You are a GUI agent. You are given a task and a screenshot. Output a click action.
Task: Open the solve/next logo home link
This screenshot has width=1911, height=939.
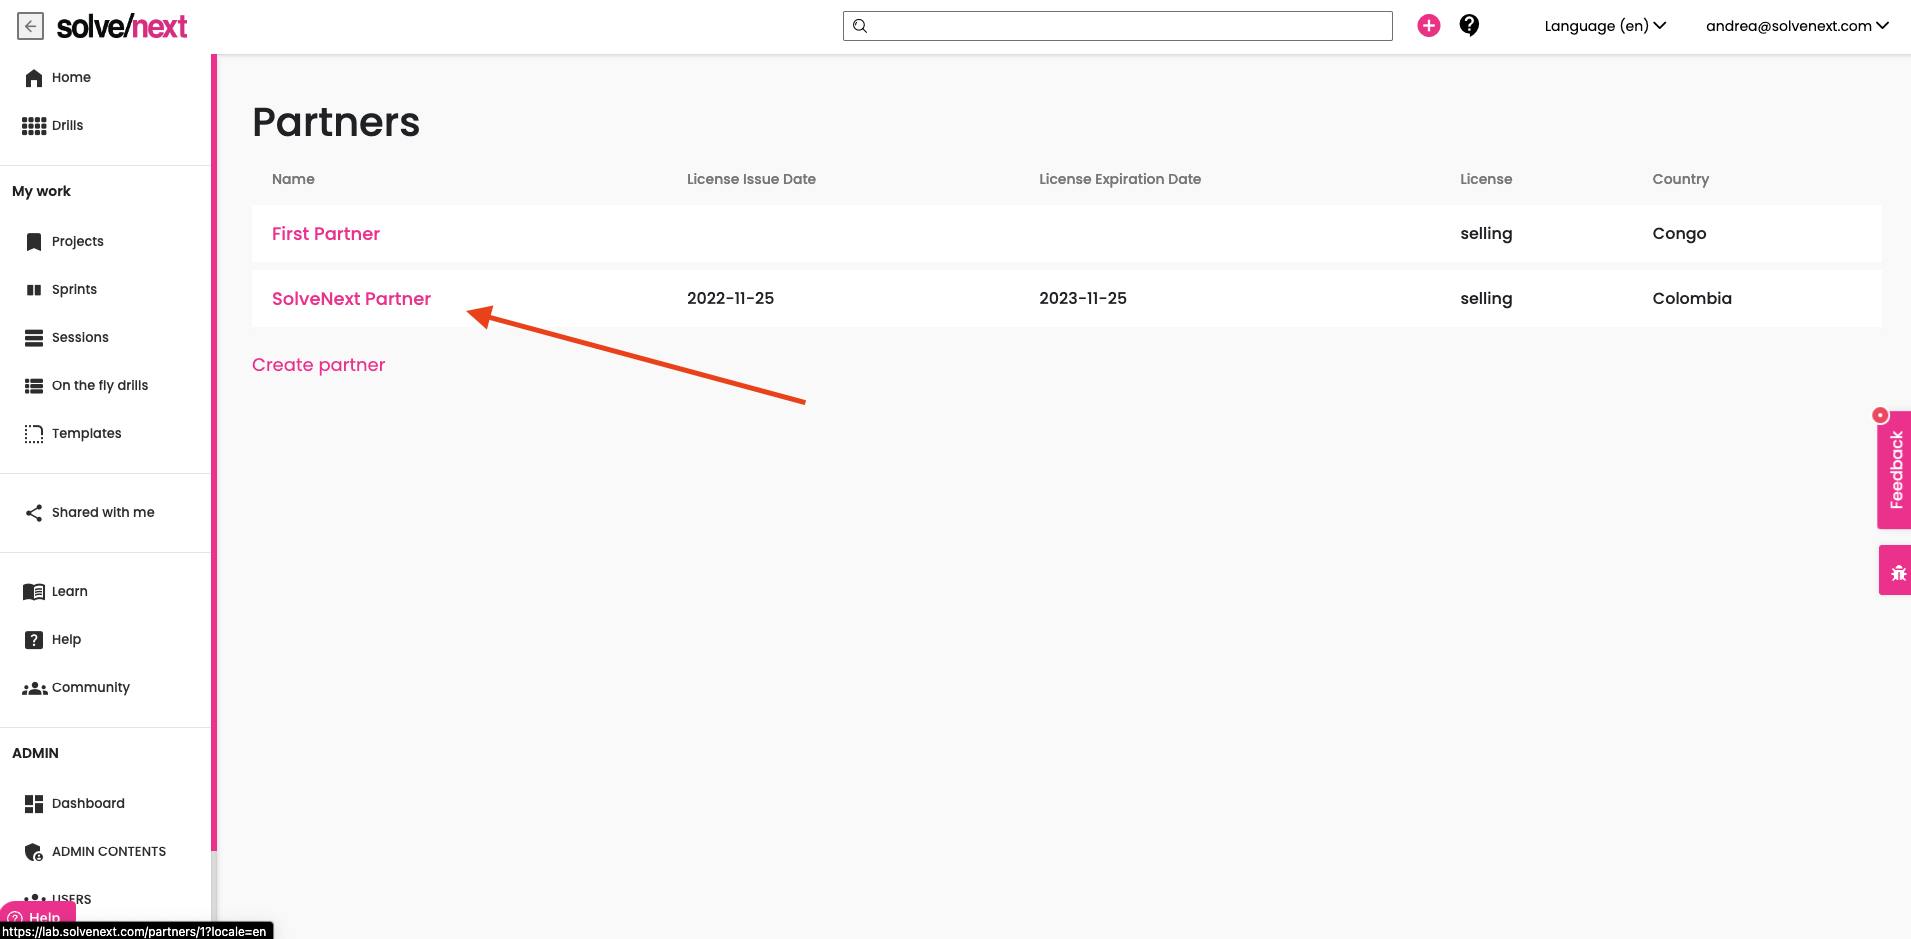(x=122, y=27)
